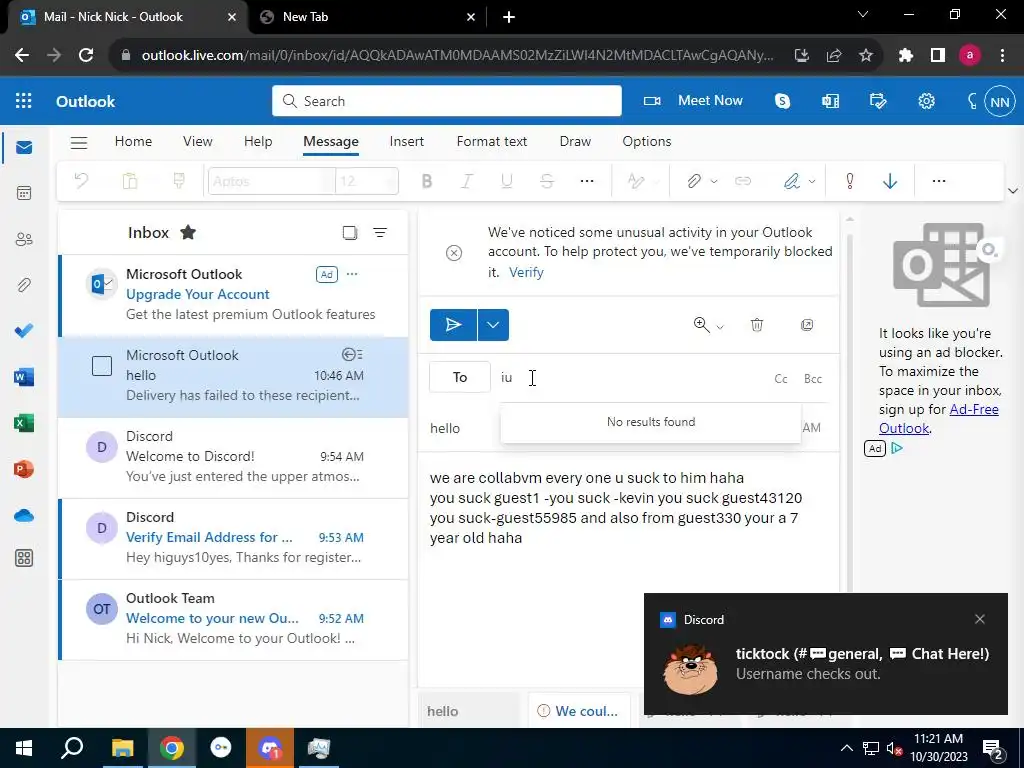Click the Verify link in warning
This screenshot has width=1024, height=768.
click(526, 272)
